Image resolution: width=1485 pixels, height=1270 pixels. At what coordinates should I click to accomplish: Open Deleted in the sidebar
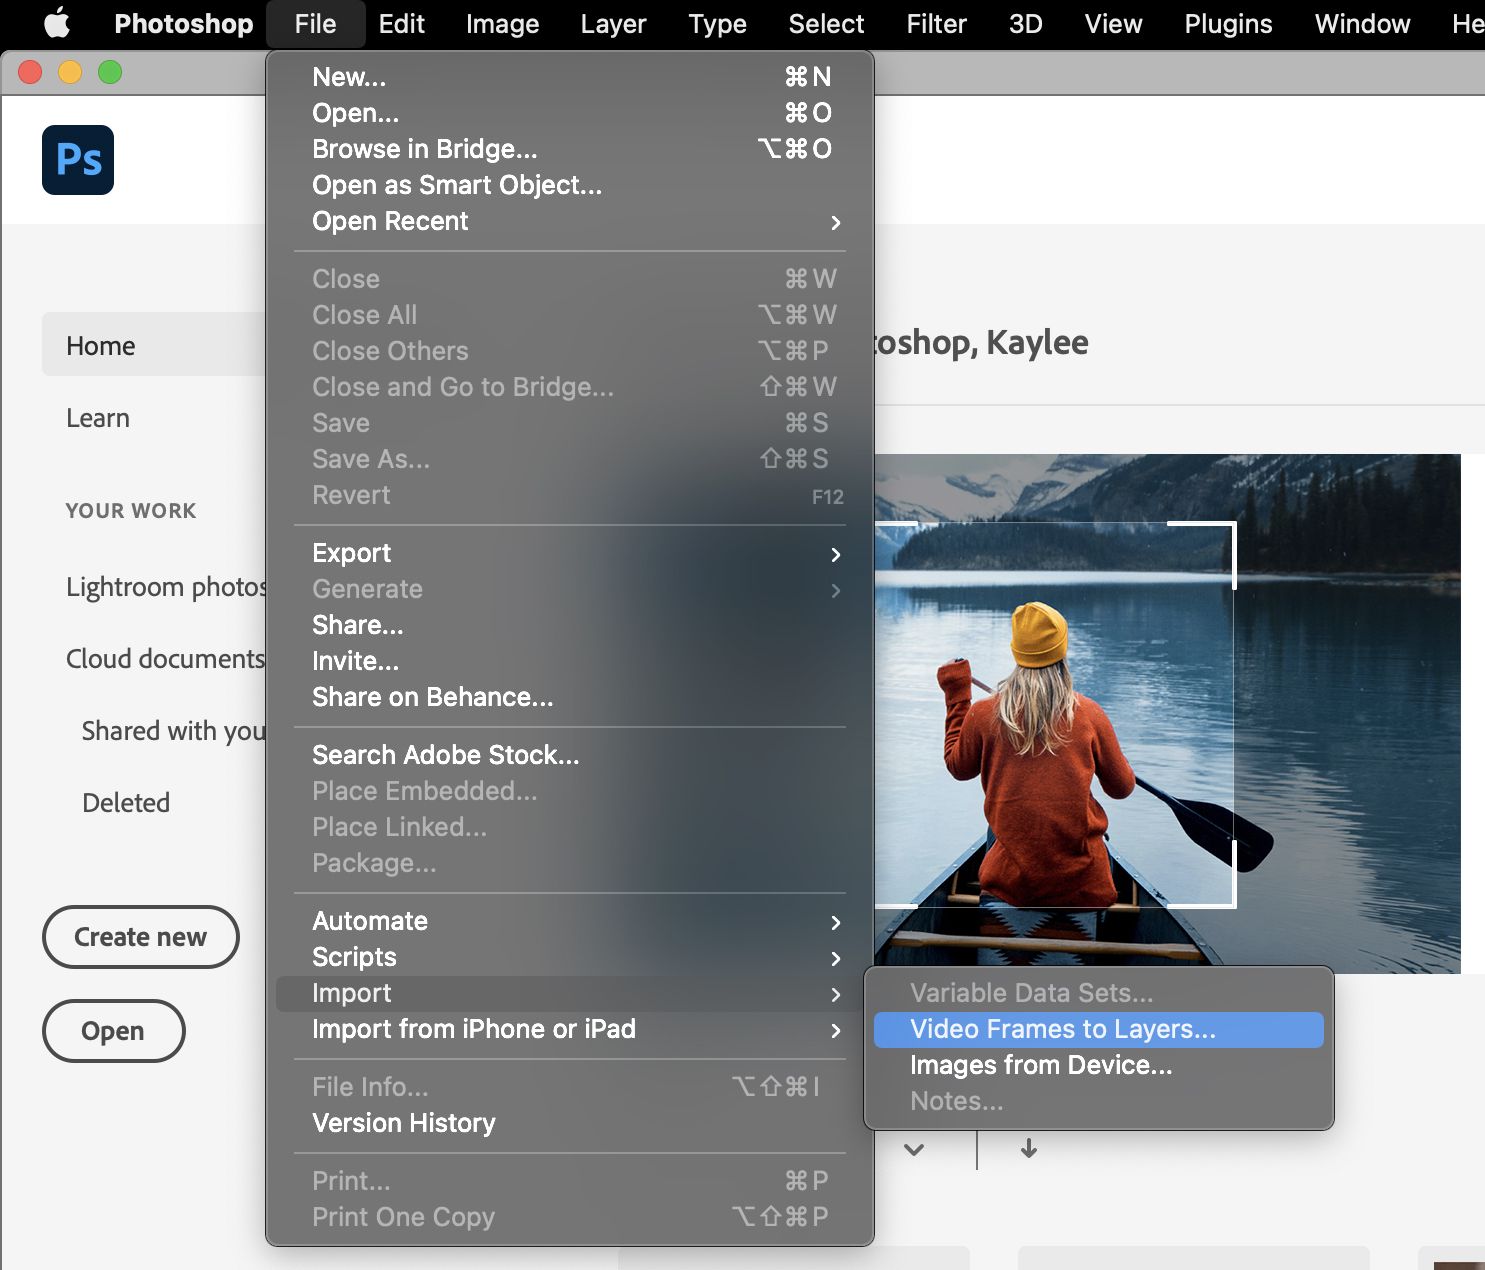click(126, 803)
